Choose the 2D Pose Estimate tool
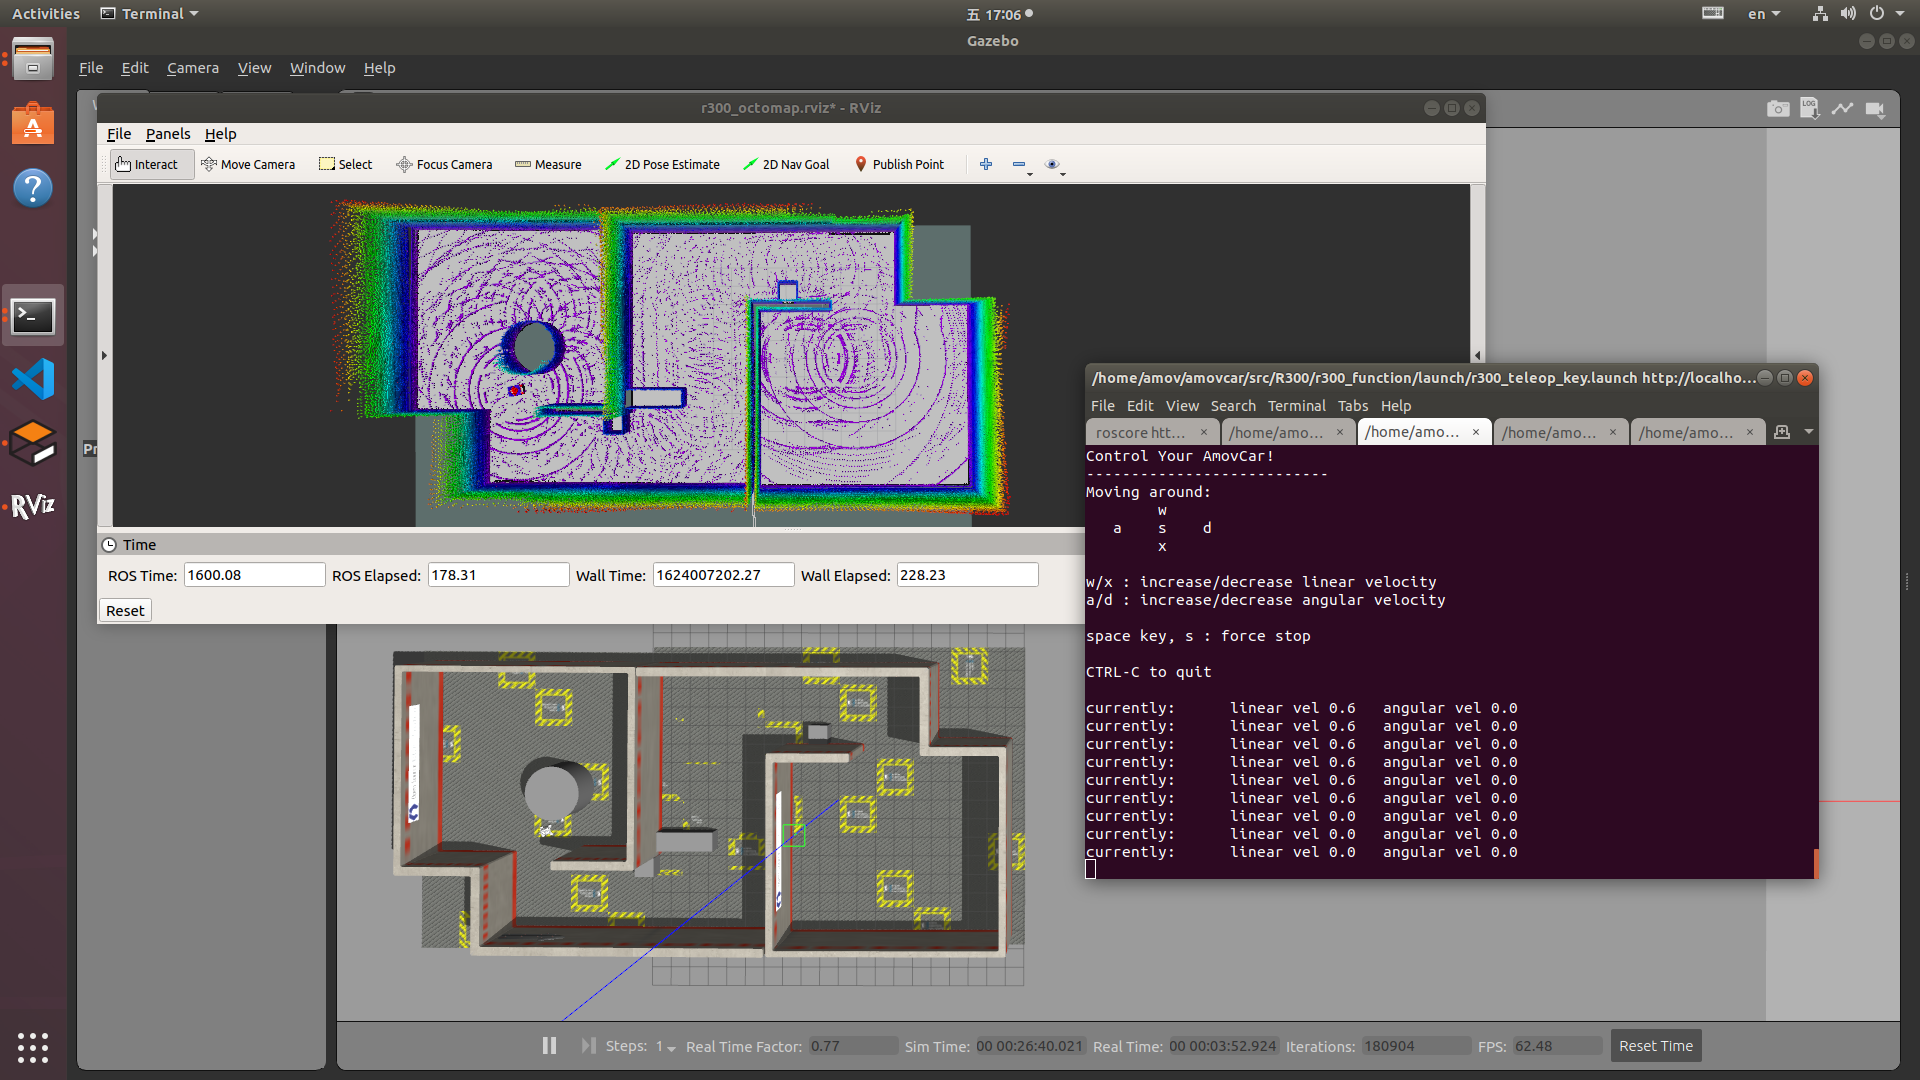 coord(662,164)
